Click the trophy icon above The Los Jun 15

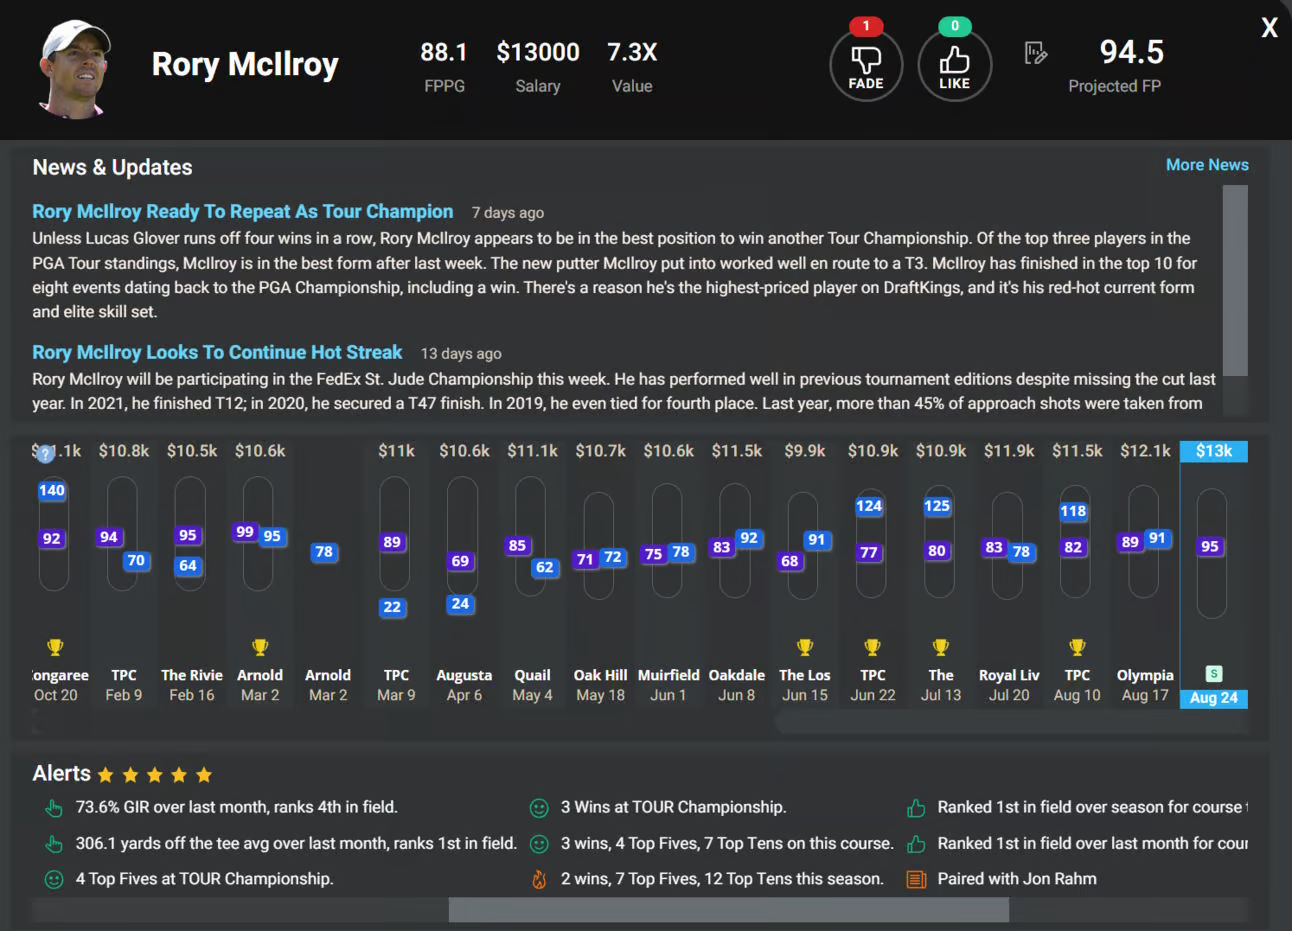pos(805,647)
